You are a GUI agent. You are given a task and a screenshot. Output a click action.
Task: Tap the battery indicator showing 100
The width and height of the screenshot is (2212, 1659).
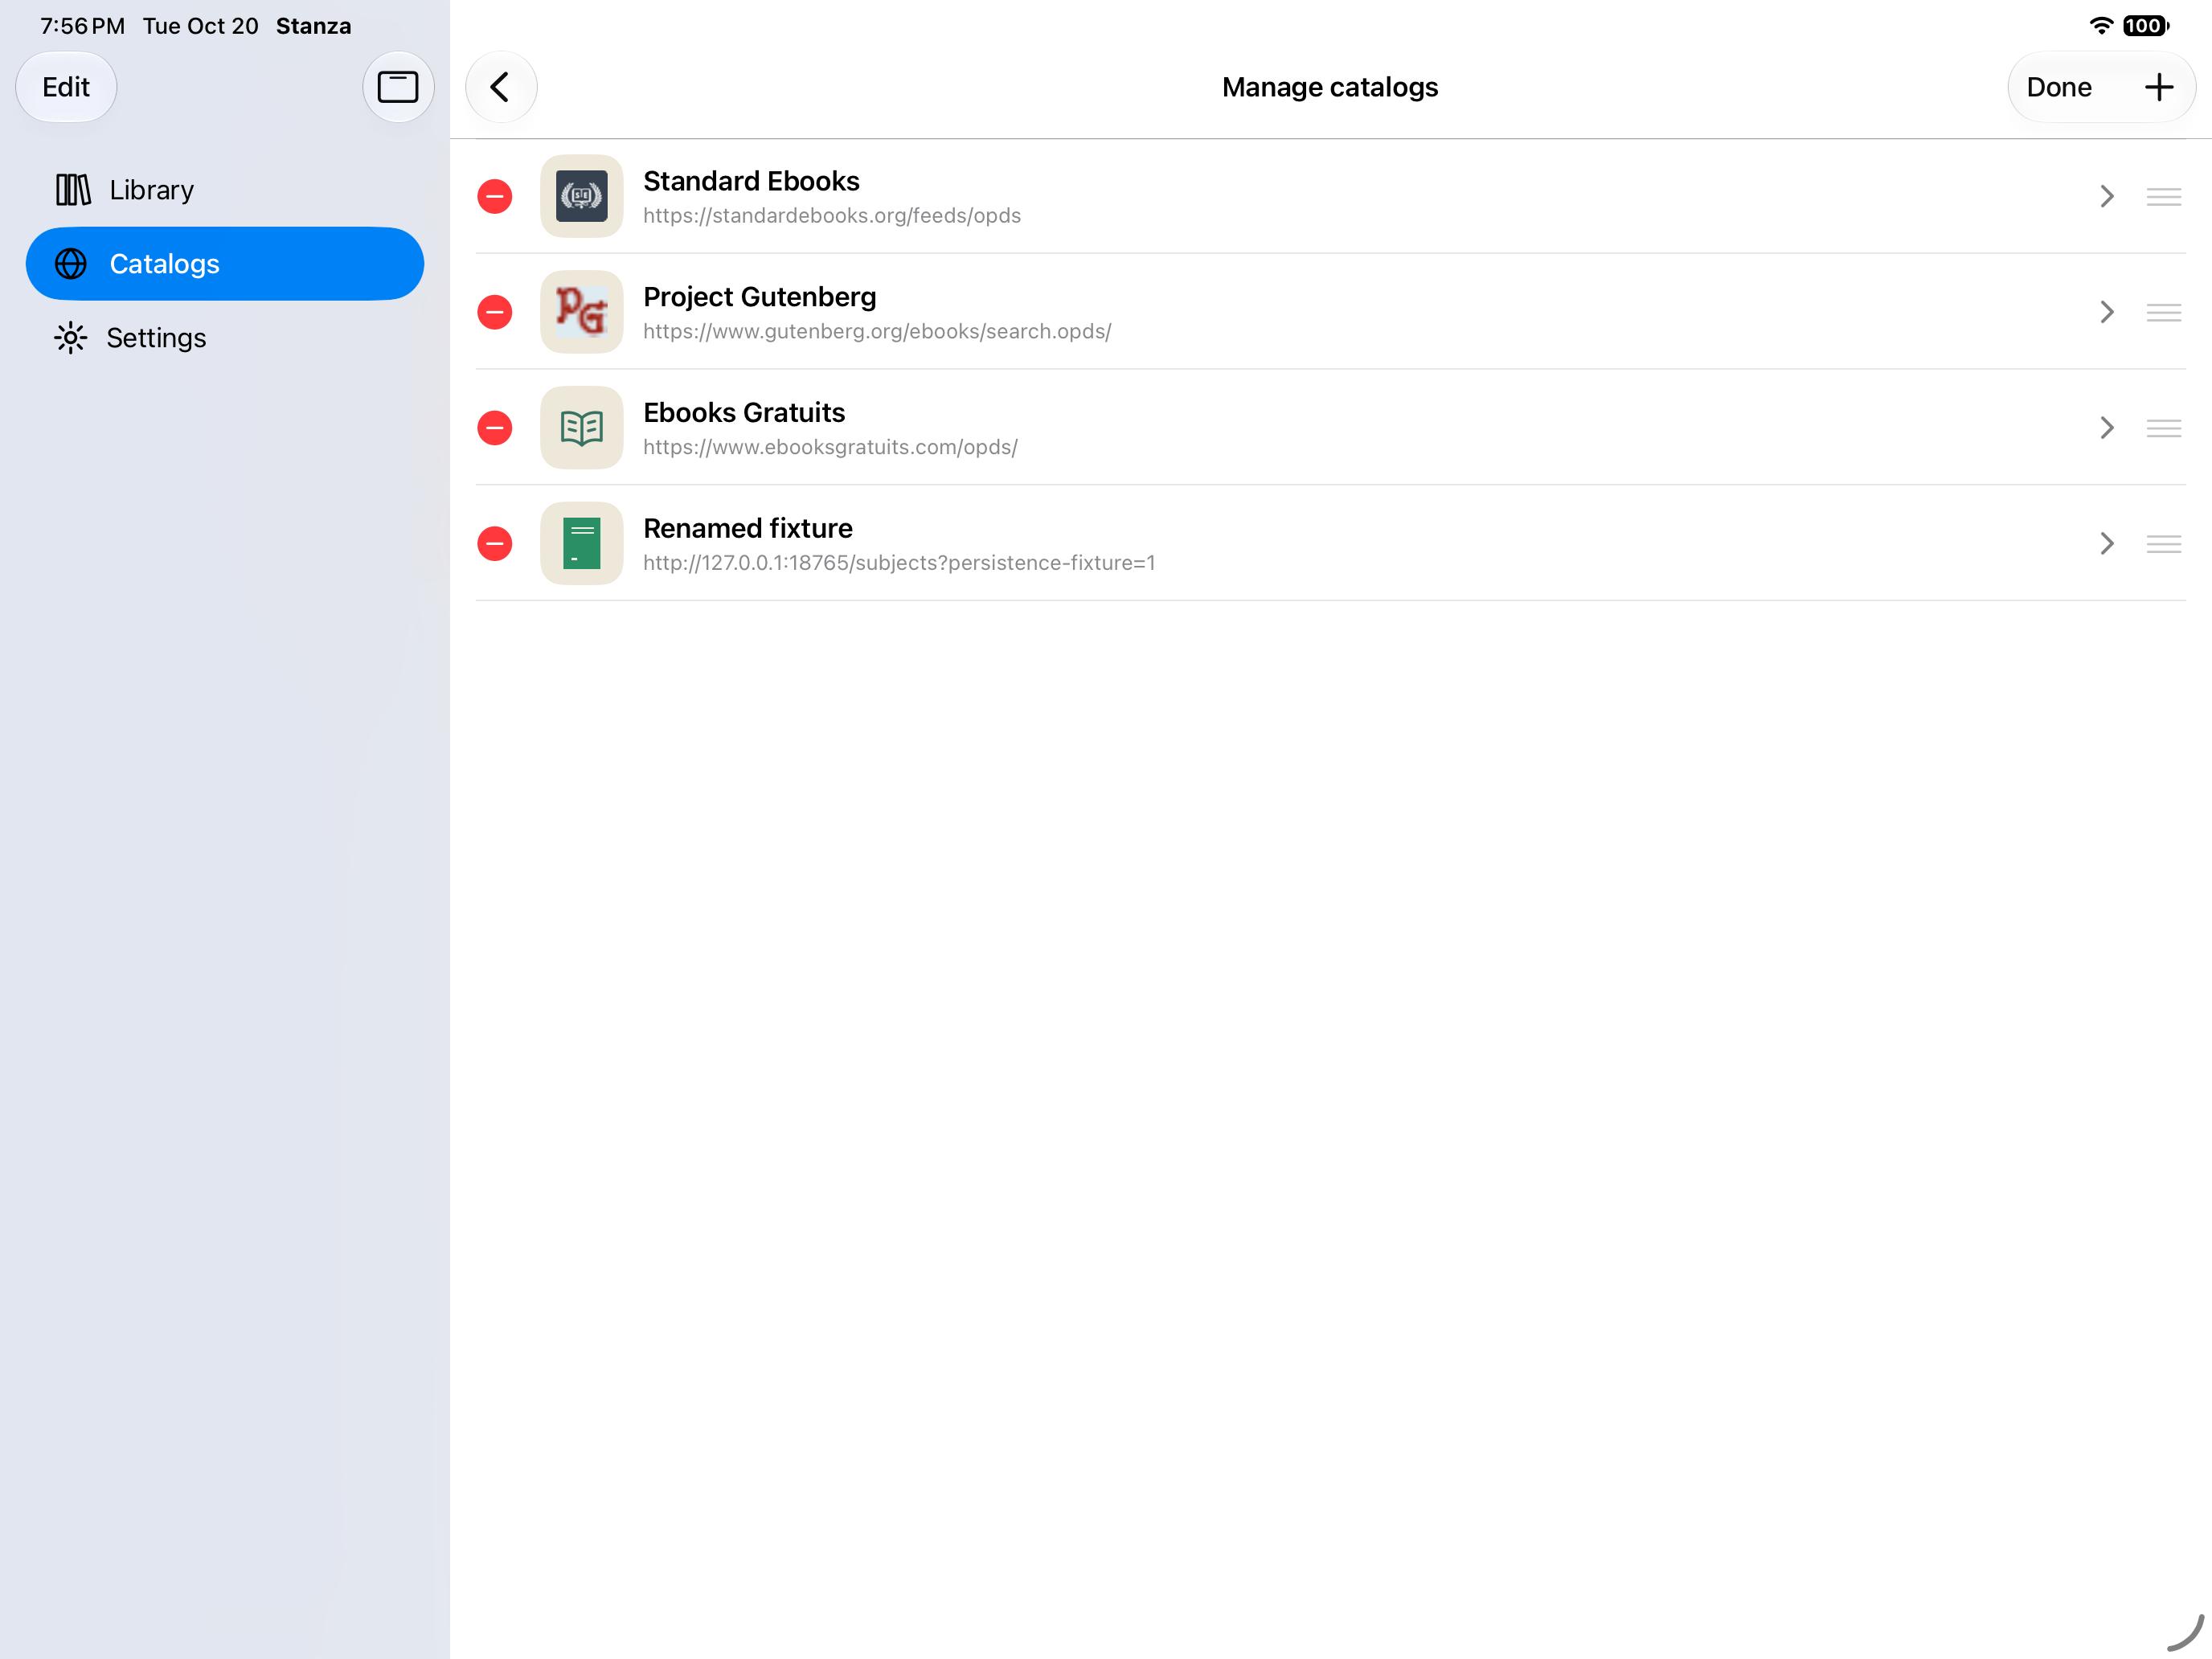coord(2146,26)
